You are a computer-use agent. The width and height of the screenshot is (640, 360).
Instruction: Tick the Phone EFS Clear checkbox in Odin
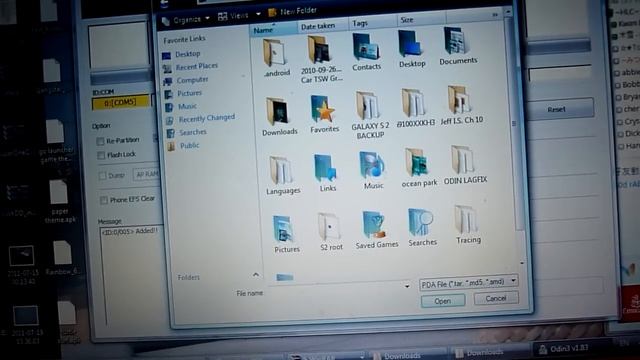click(104, 200)
